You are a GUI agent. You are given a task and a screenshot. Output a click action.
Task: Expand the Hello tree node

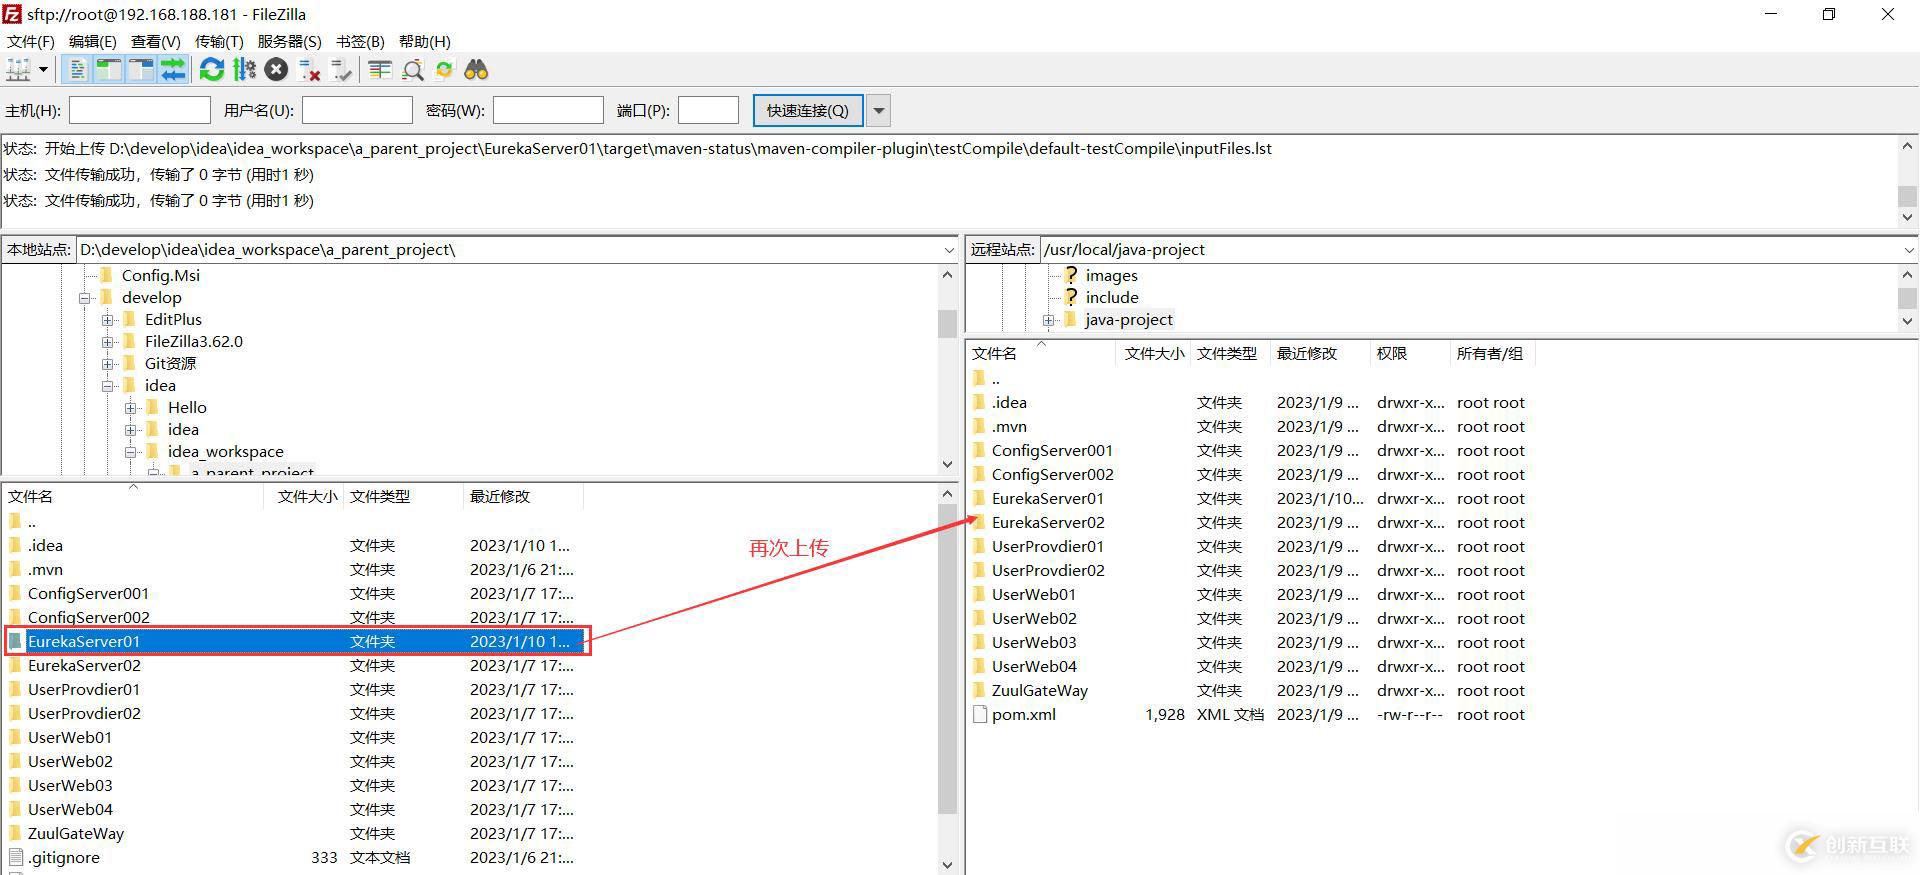pyautogui.click(x=131, y=408)
